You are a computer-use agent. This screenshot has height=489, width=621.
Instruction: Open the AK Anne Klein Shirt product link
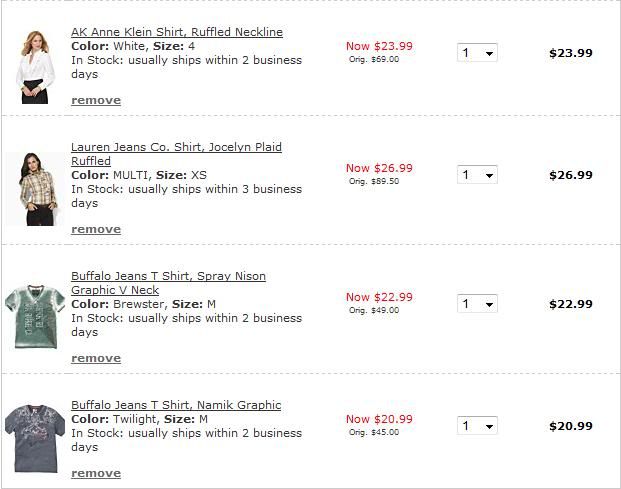[177, 32]
